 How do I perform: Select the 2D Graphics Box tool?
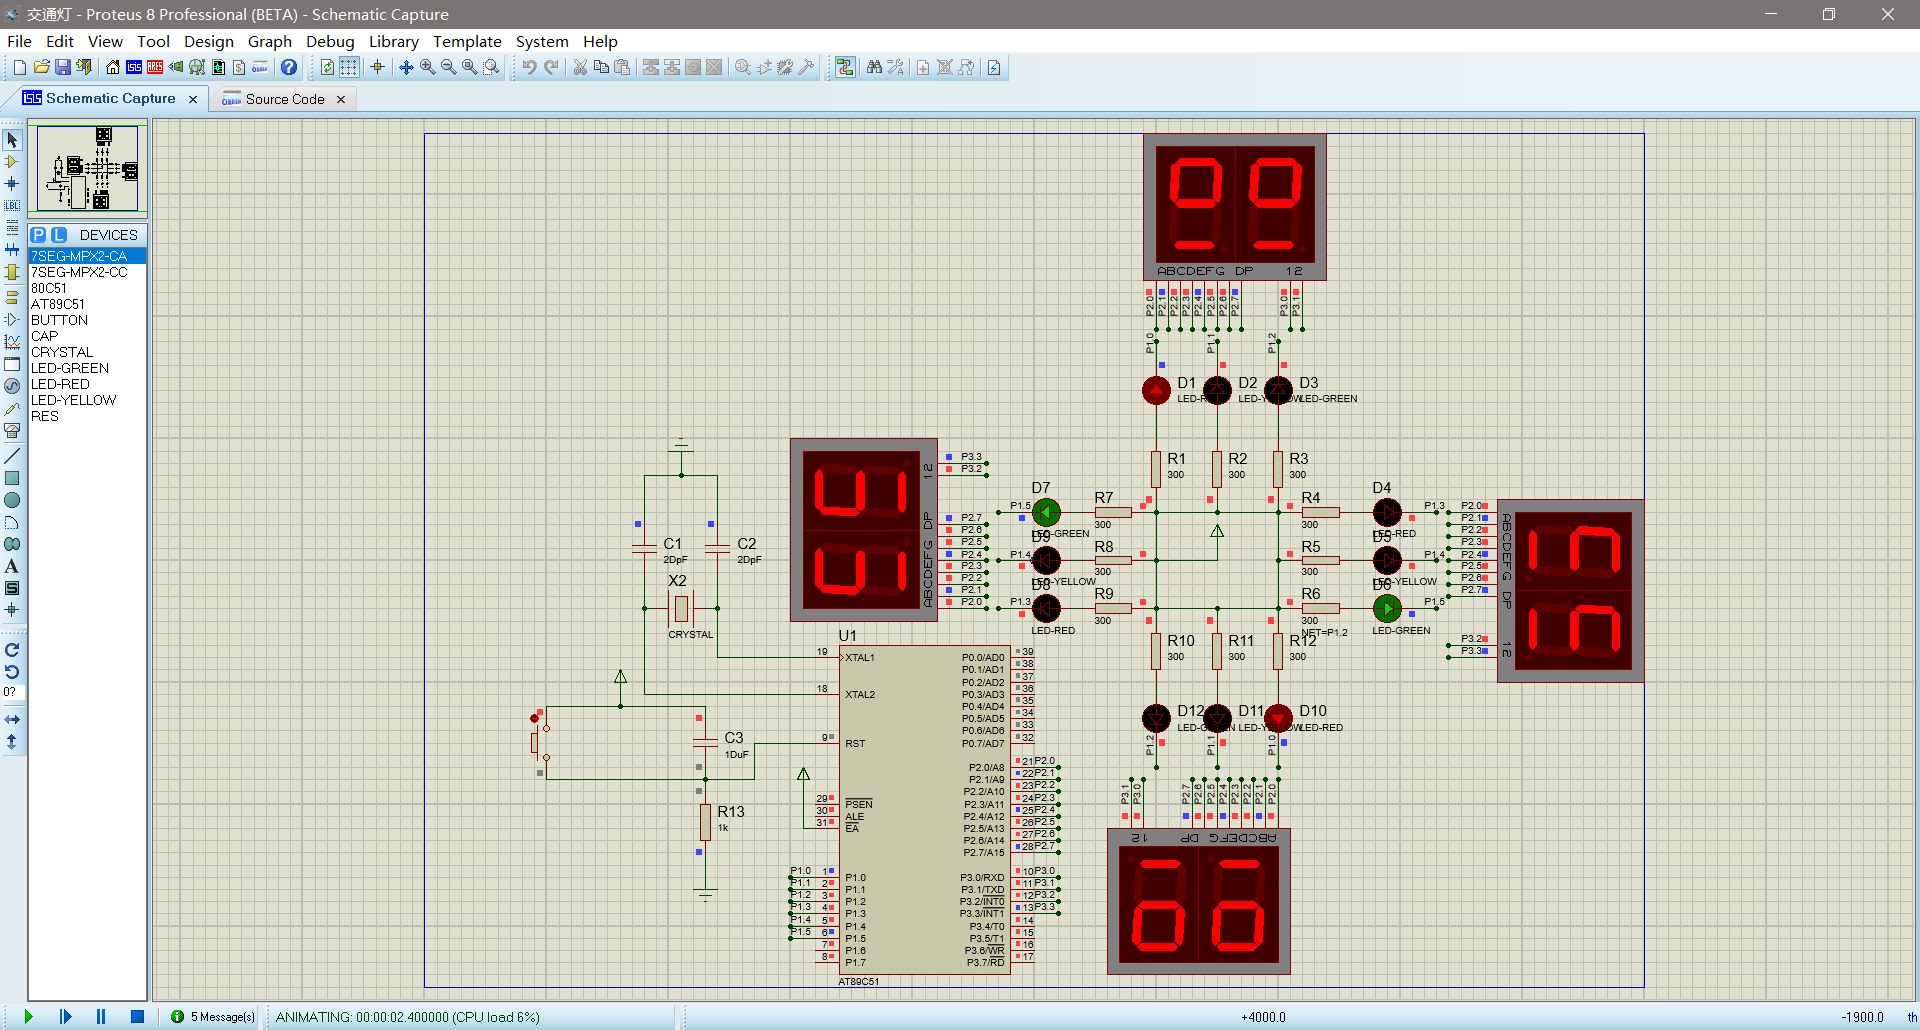[12, 478]
